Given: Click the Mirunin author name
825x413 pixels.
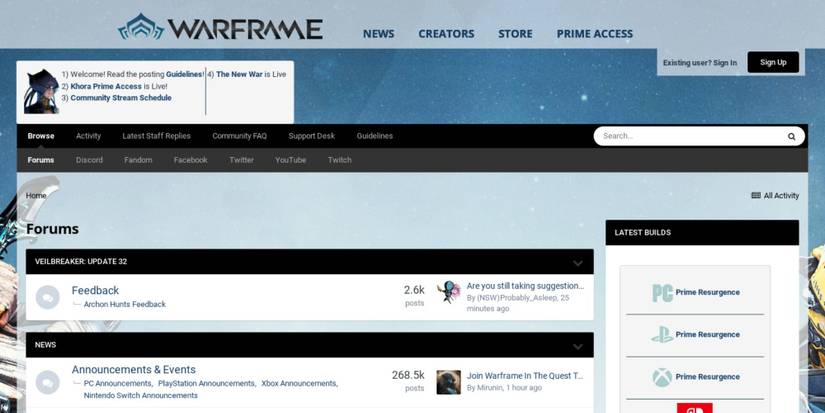Looking at the screenshot, I should (x=489, y=388).
